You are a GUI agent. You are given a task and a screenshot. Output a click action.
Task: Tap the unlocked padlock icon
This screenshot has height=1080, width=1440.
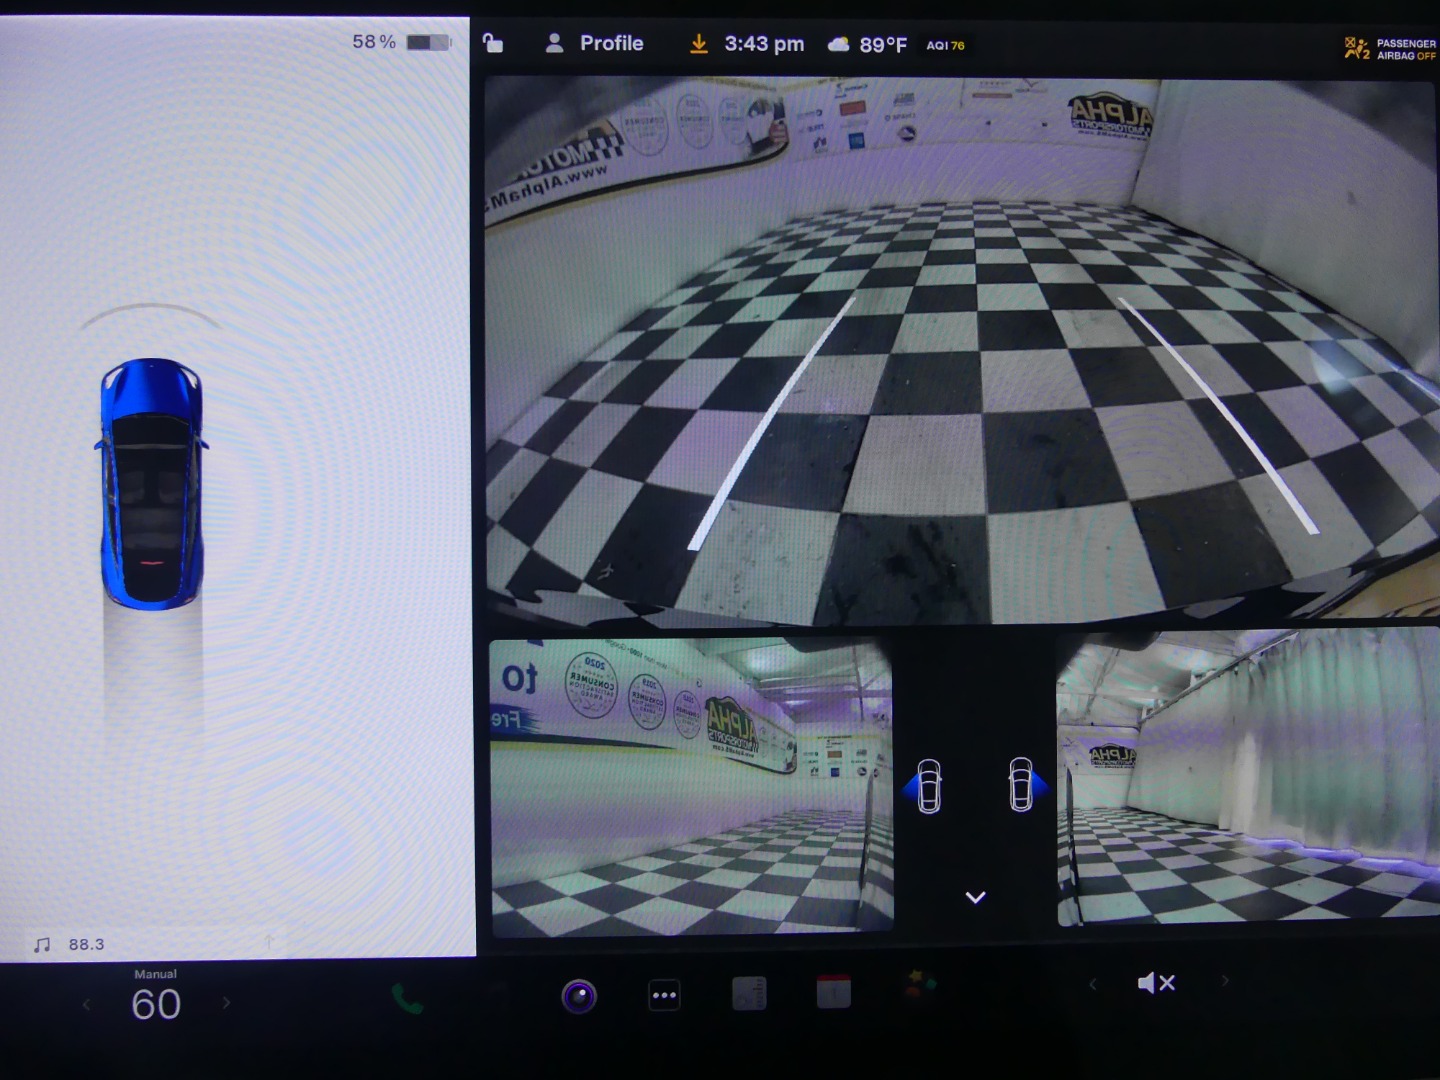[493, 43]
